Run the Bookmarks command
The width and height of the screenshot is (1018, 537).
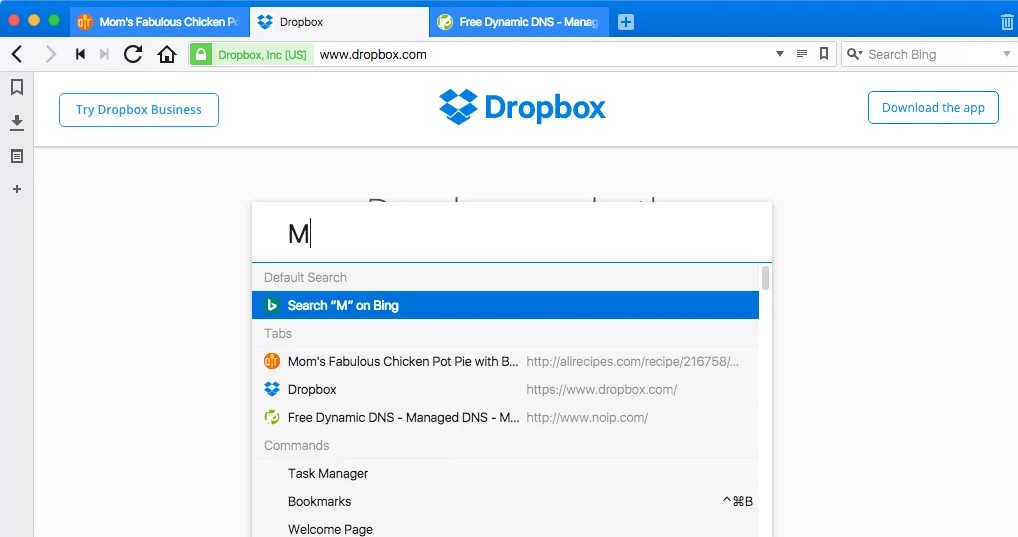[505, 501]
